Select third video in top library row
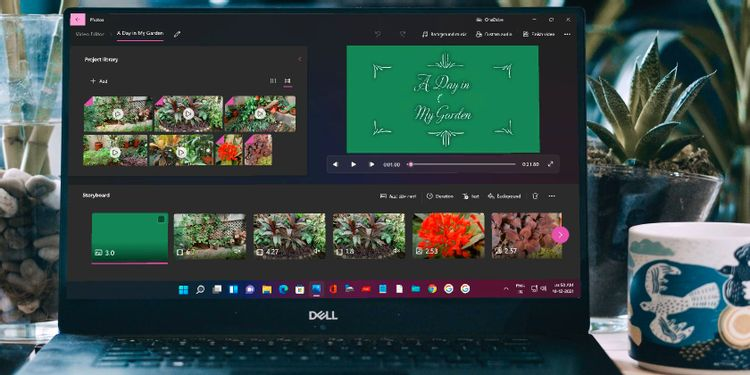This screenshot has width=750, height=375. (260, 114)
